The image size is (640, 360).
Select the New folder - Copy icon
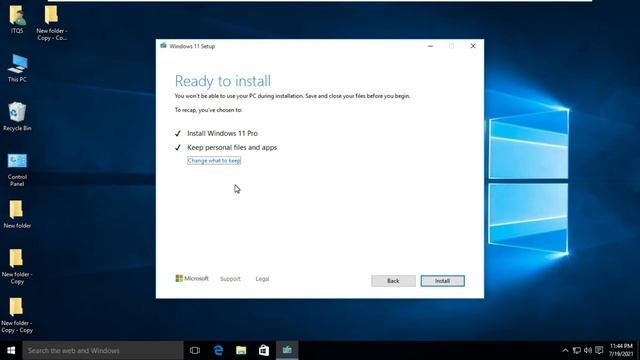pyautogui.click(x=17, y=267)
